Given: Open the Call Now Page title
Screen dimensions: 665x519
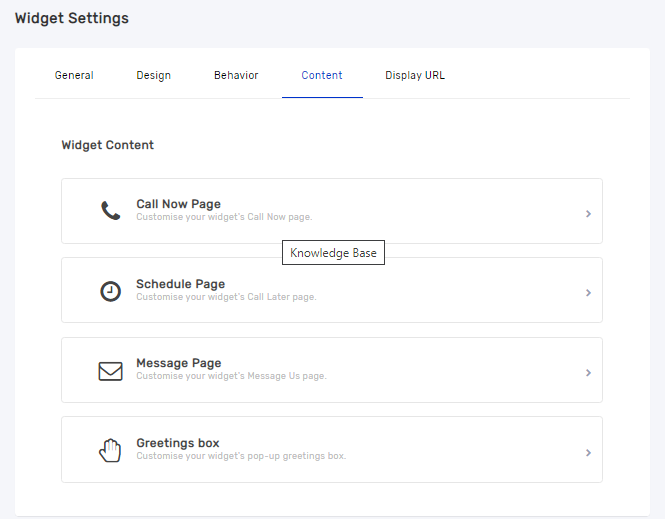Looking at the screenshot, I should (178, 204).
